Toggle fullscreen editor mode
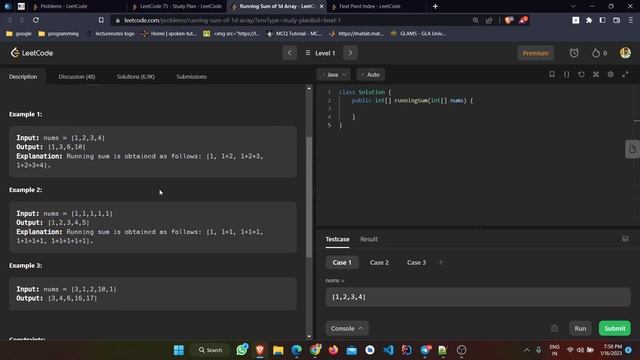Viewport: 640px width, 360px height. click(625, 74)
